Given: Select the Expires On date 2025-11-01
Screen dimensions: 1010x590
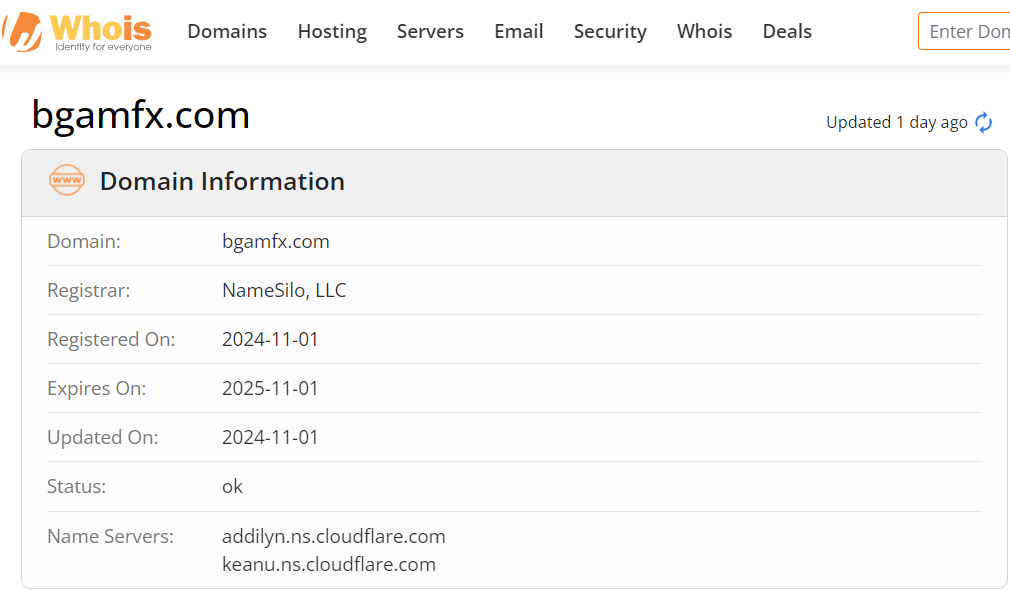Looking at the screenshot, I should point(270,388).
